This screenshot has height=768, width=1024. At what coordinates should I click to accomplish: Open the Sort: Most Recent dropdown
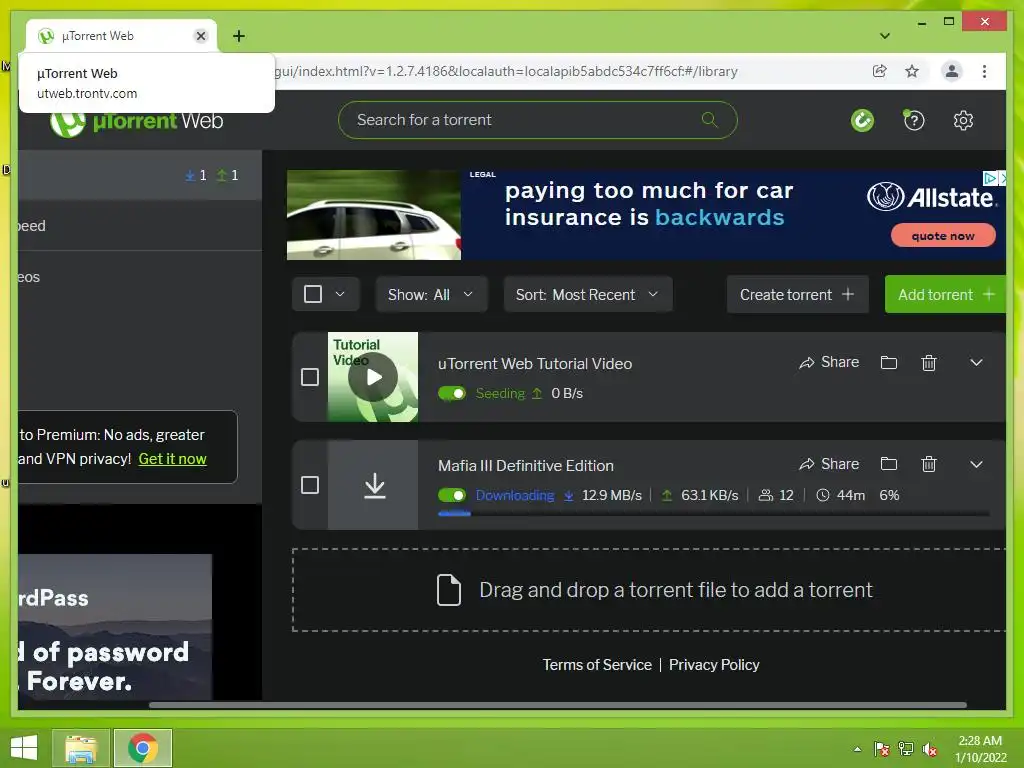pos(588,295)
